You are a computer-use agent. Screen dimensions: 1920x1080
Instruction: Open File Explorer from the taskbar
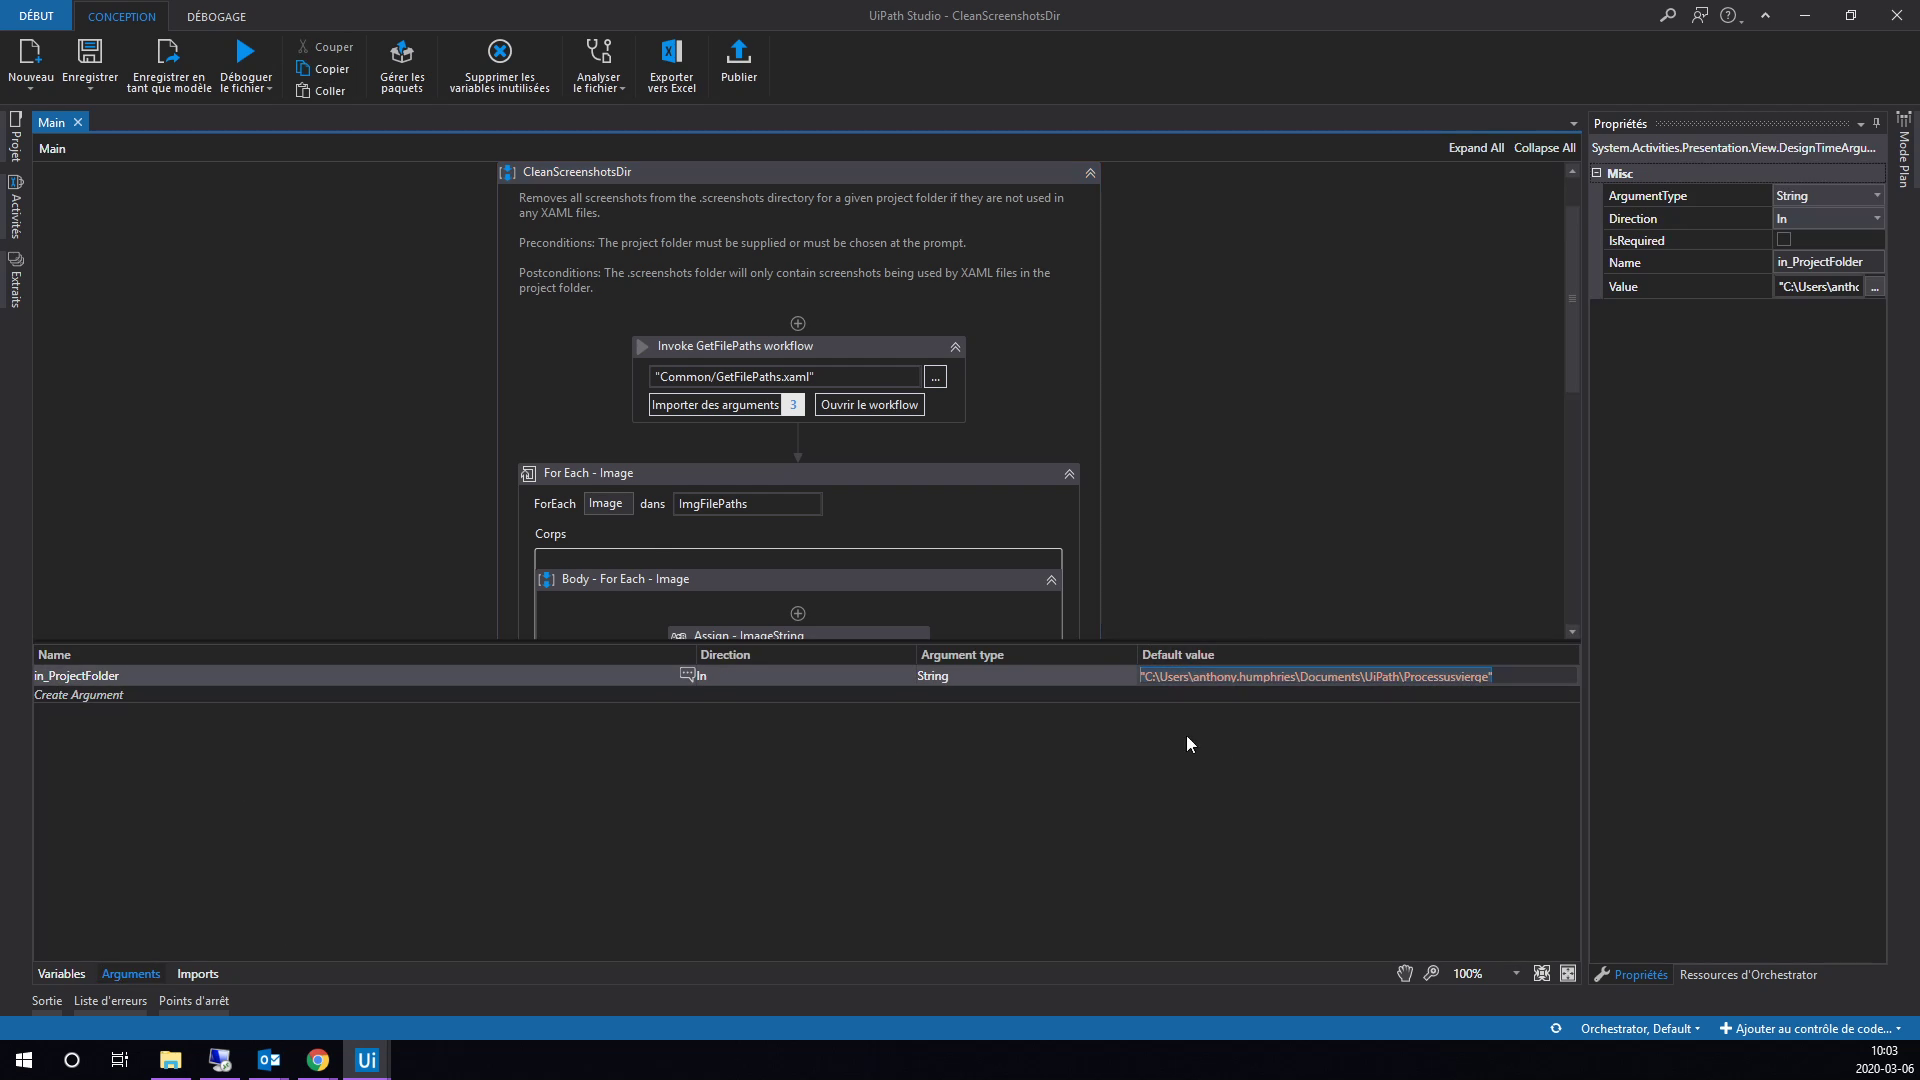(171, 1060)
